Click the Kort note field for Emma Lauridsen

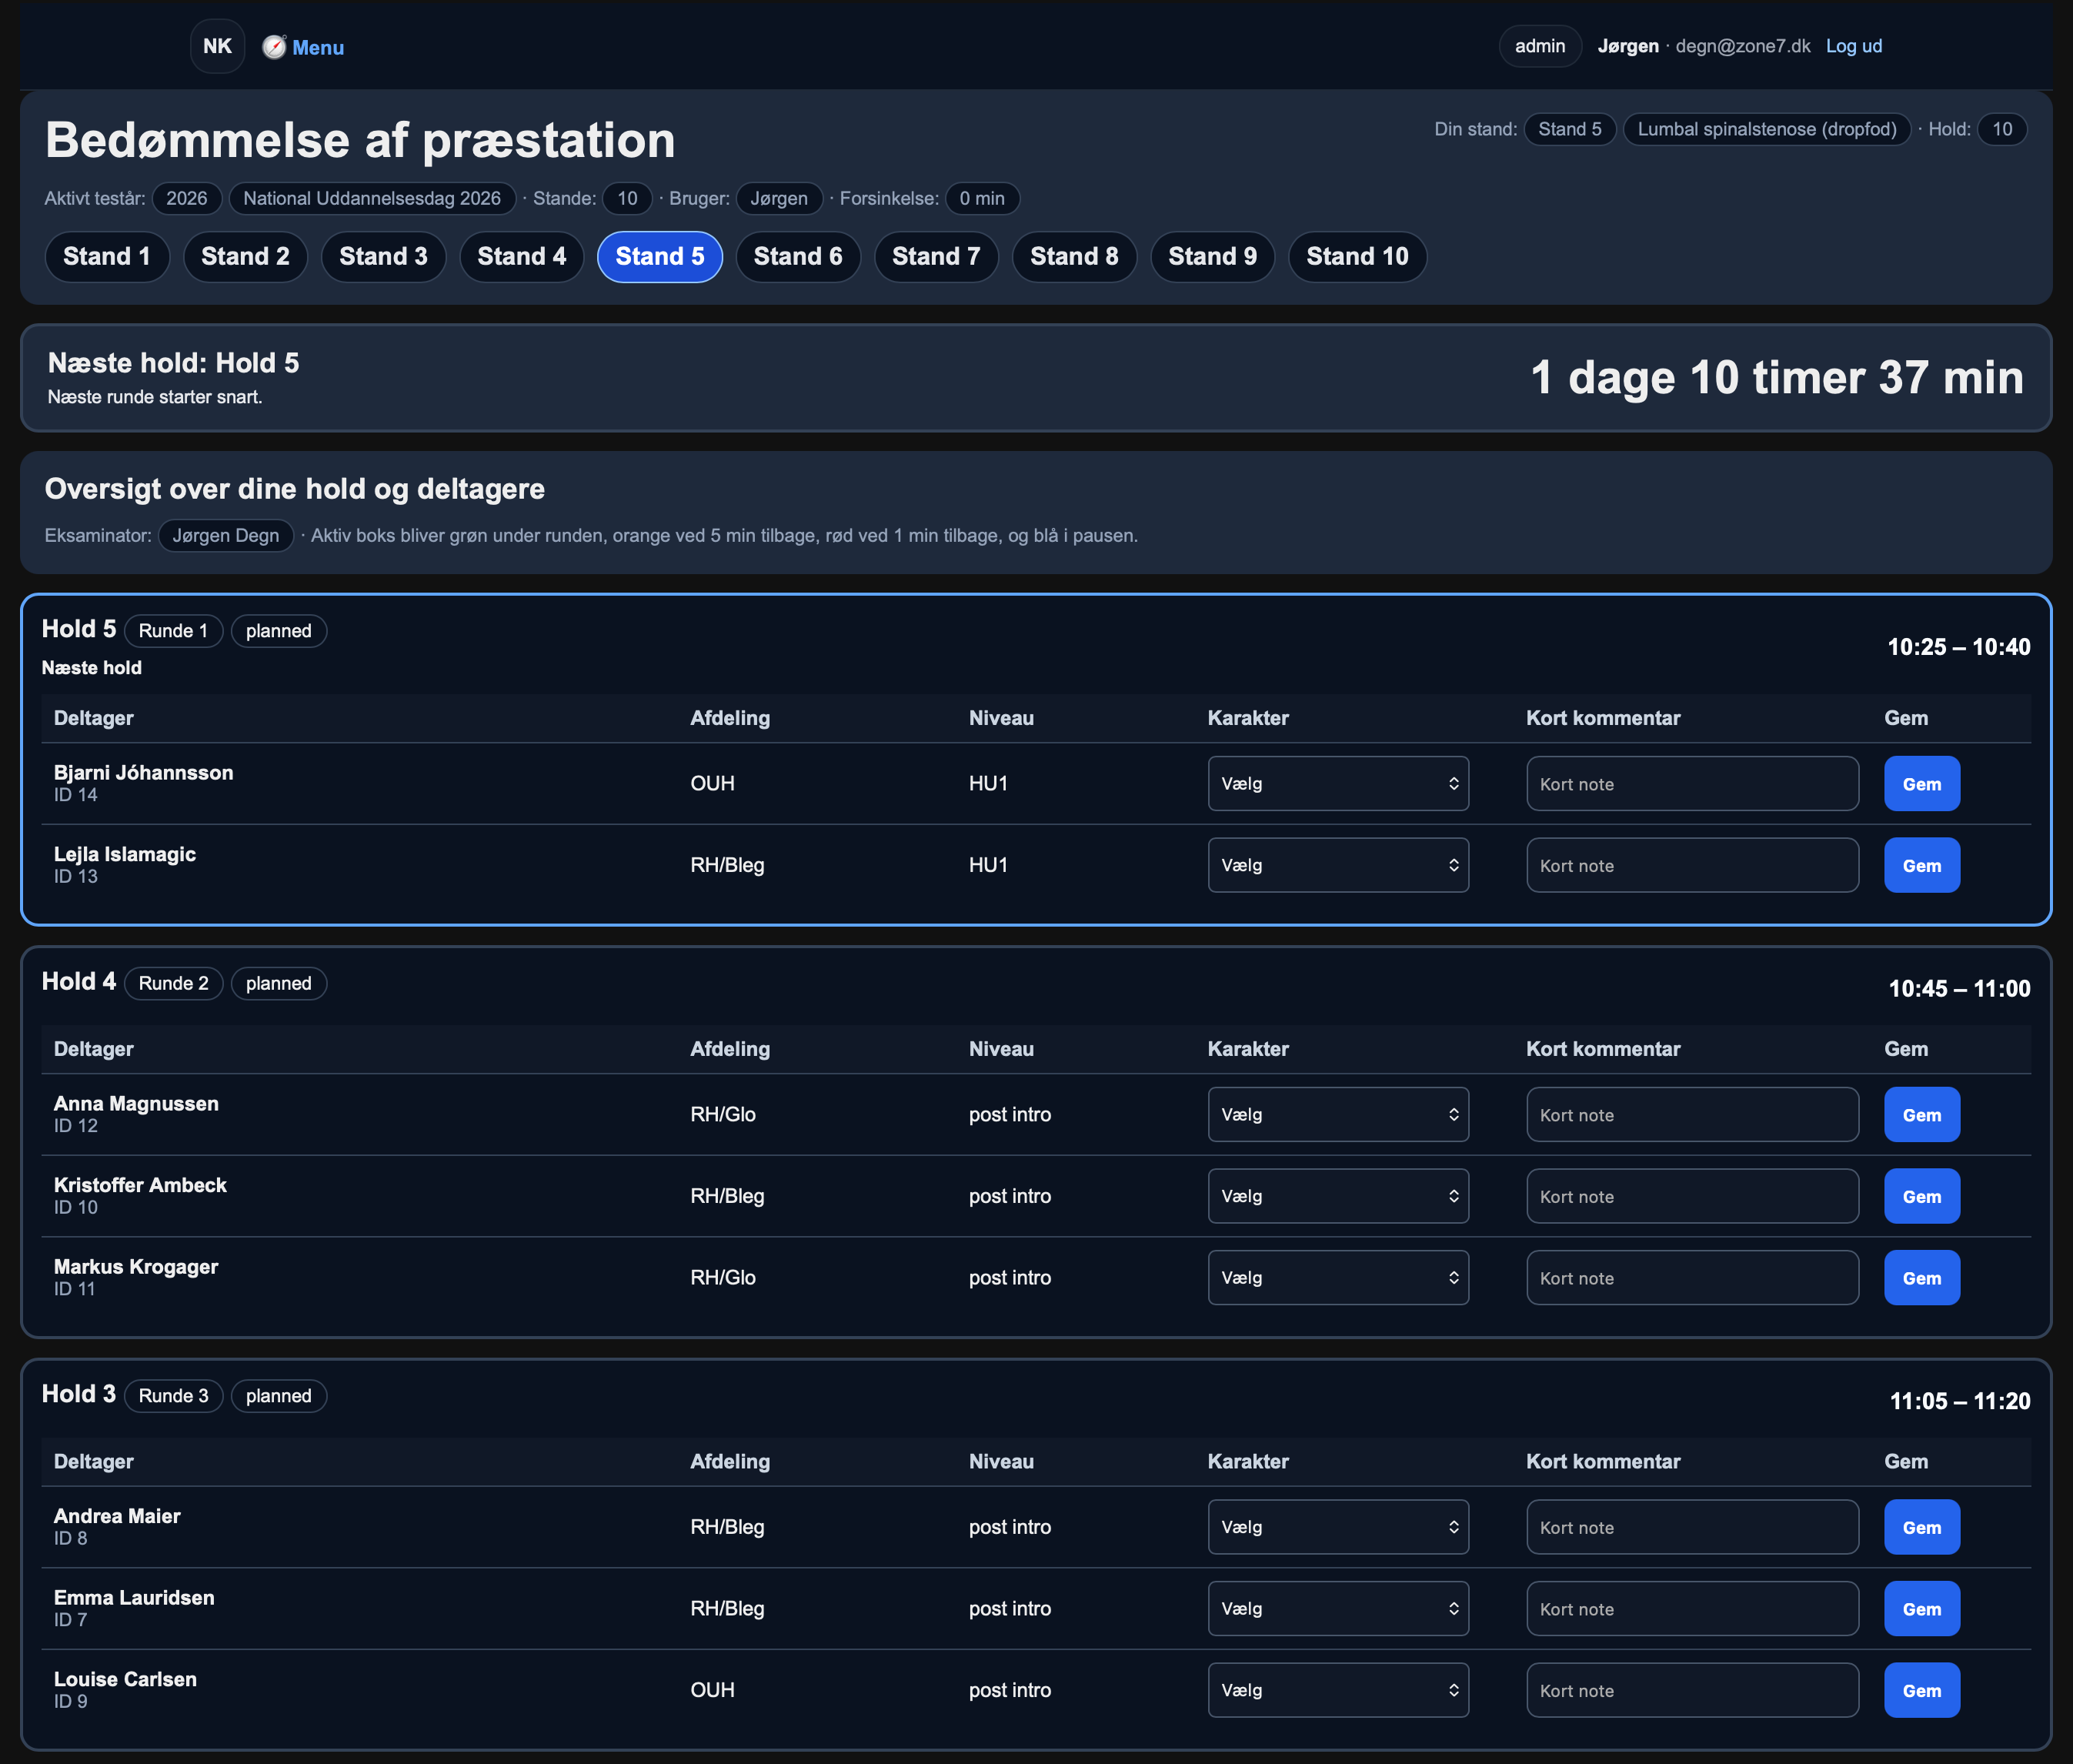pyautogui.click(x=1692, y=1608)
